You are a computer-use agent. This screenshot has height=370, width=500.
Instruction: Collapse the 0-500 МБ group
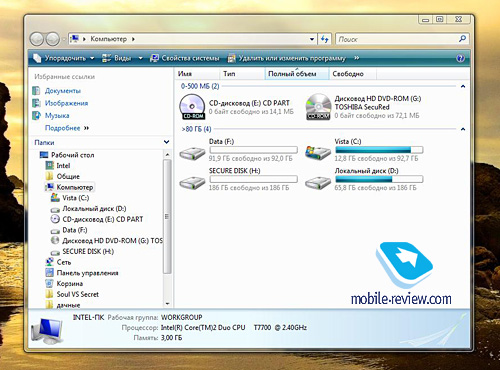click(463, 86)
